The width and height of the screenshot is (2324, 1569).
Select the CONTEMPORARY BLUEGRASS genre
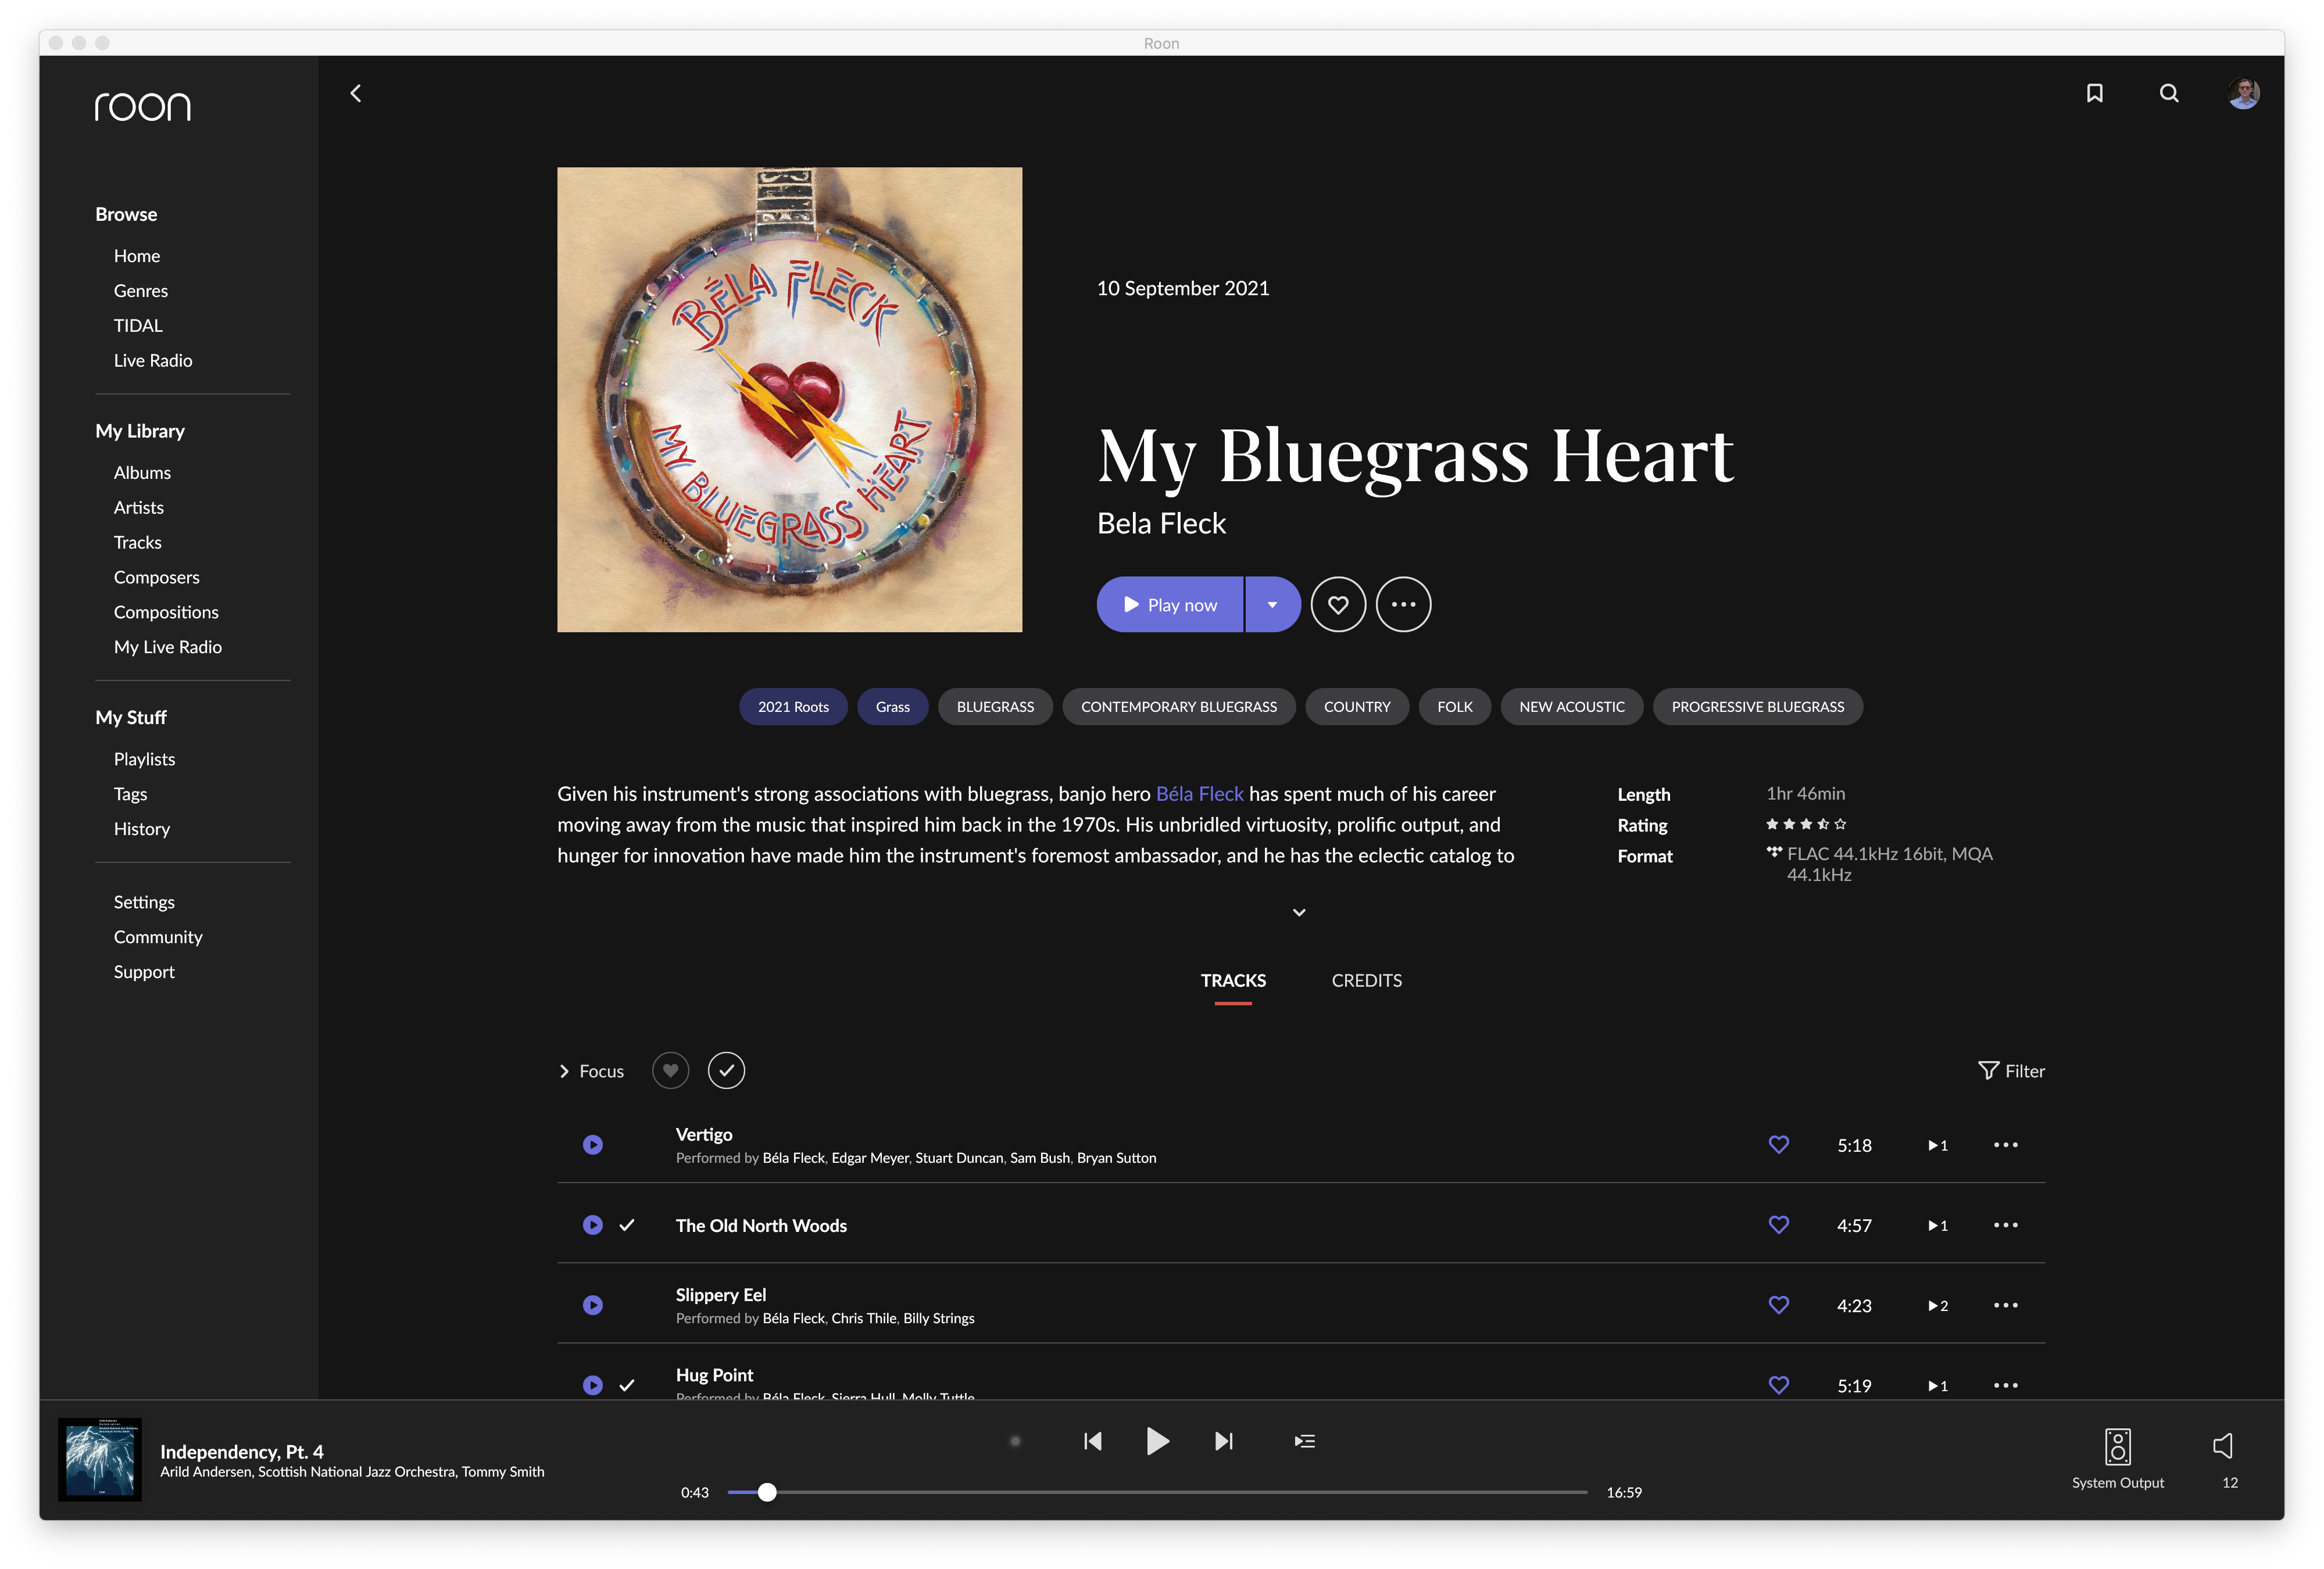pyautogui.click(x=1178, y=706)
